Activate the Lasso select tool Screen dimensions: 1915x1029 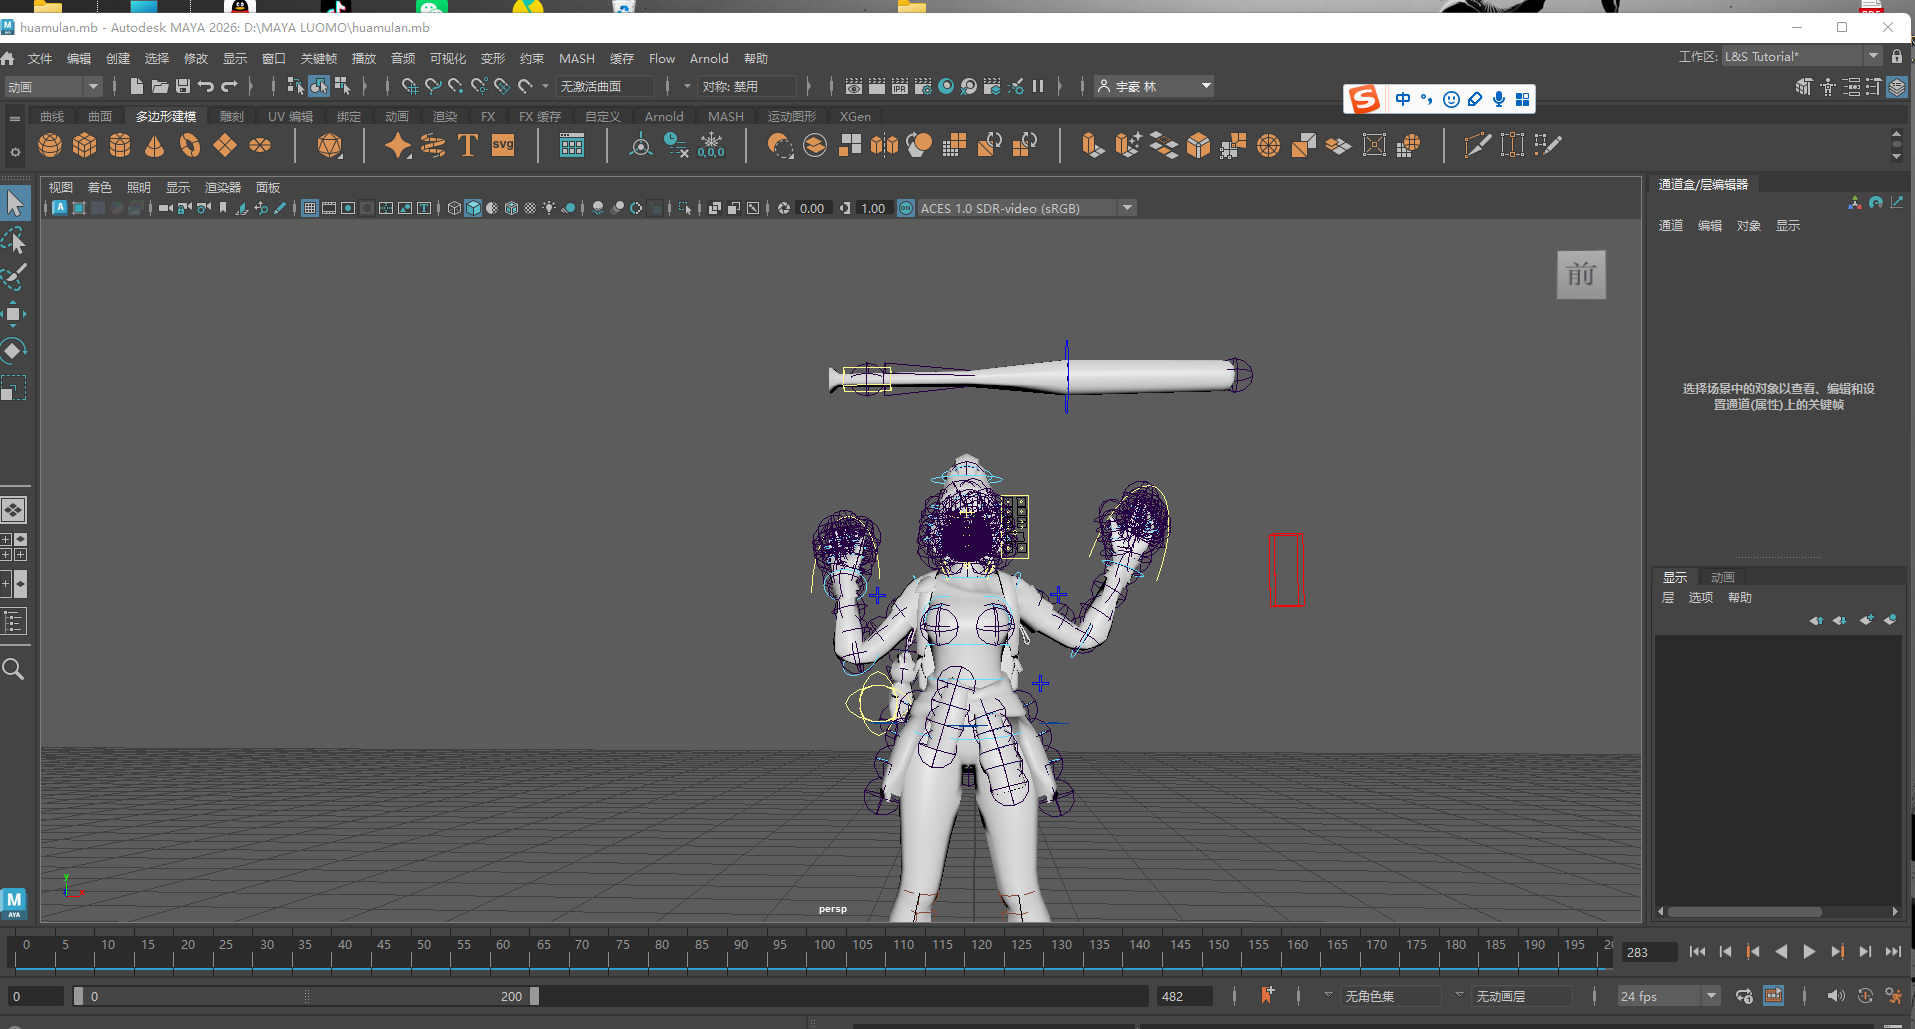pos(15,240)
